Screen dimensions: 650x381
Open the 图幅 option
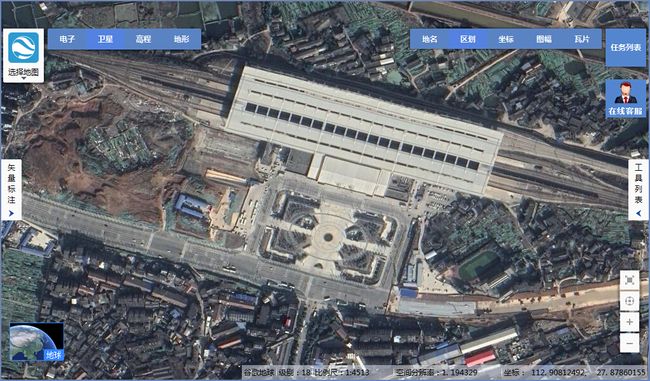click(544, 39)
